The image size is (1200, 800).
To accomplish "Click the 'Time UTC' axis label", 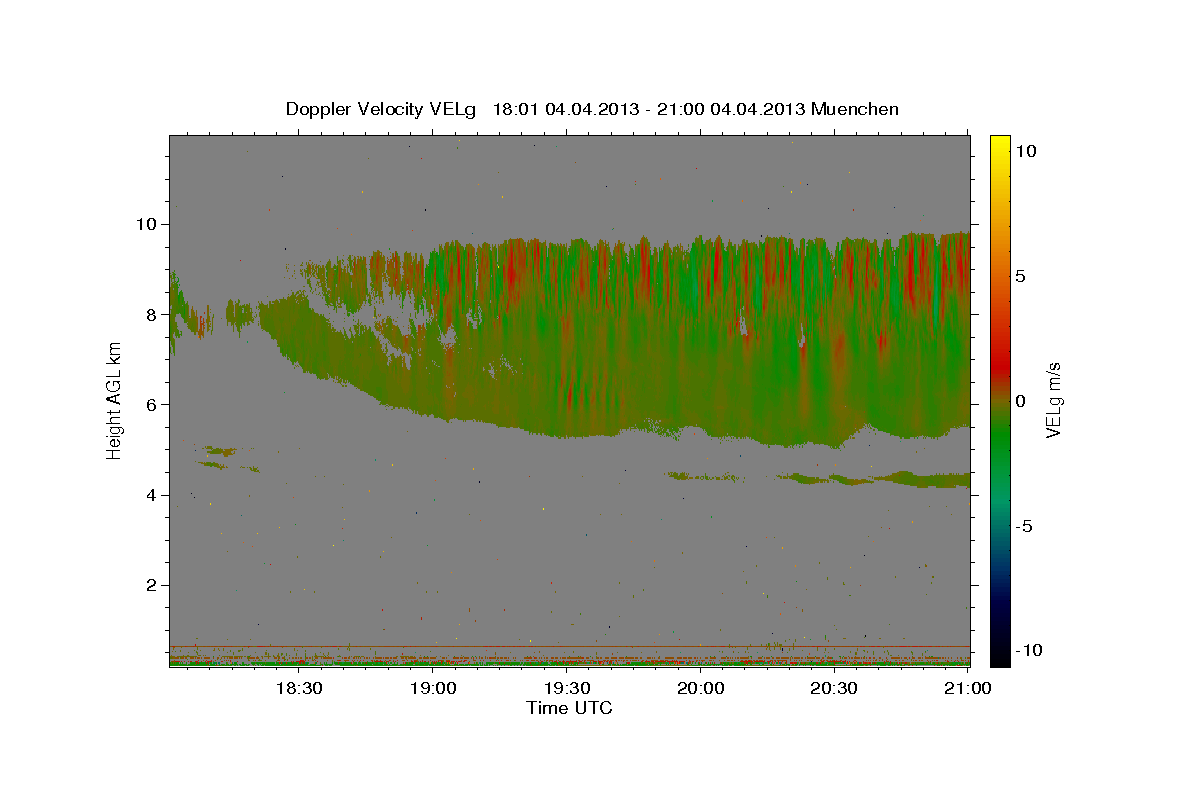I will click(569, 708).
